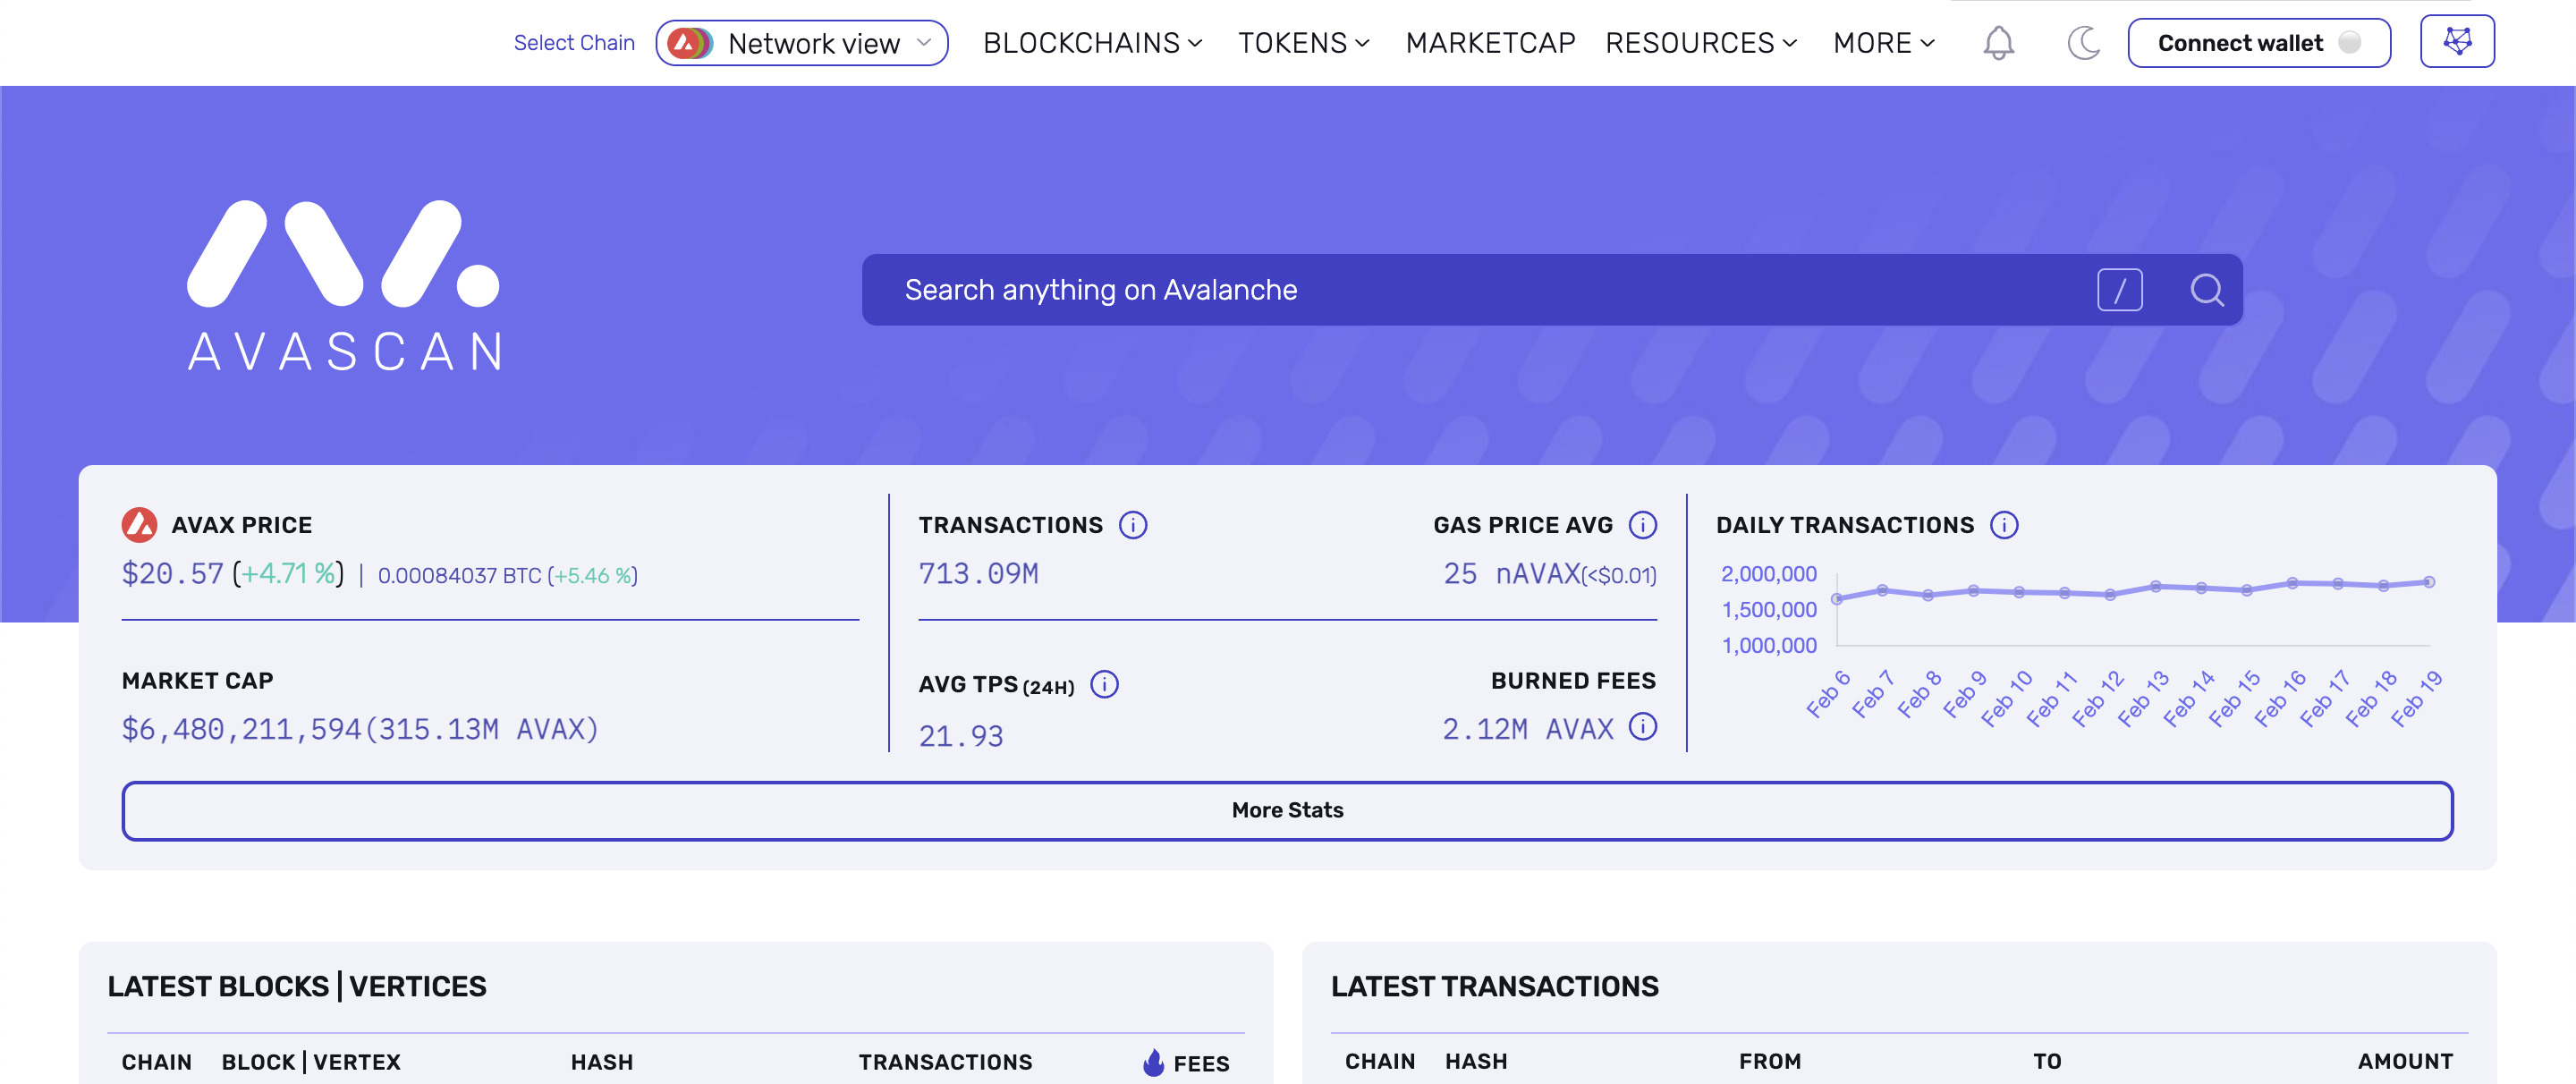Click the Feb 19 point on chart

[2429, 582]
